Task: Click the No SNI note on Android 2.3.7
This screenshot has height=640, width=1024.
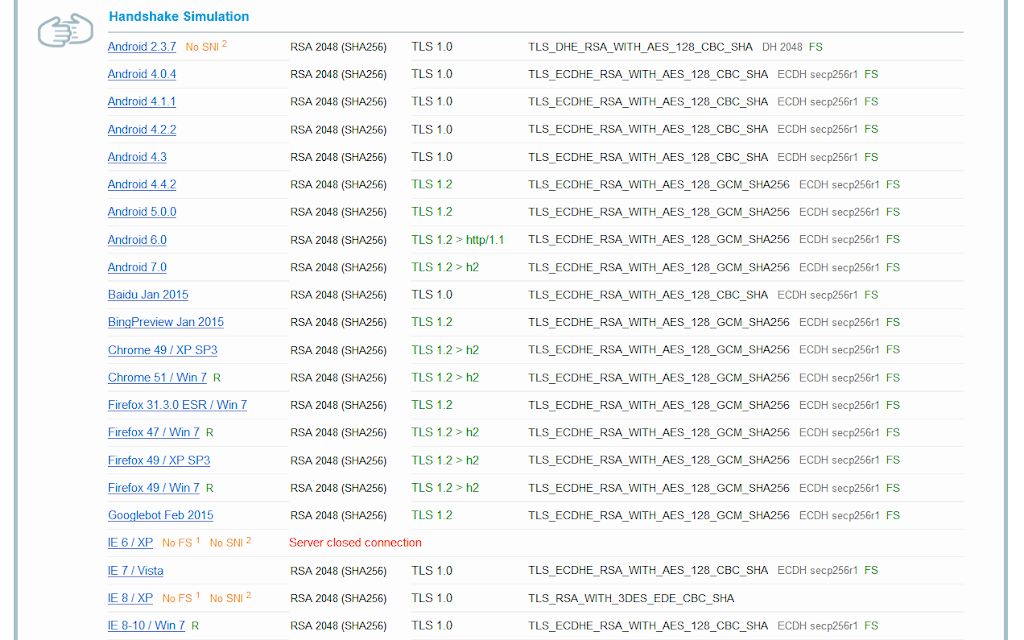Action: coord(206,47)
